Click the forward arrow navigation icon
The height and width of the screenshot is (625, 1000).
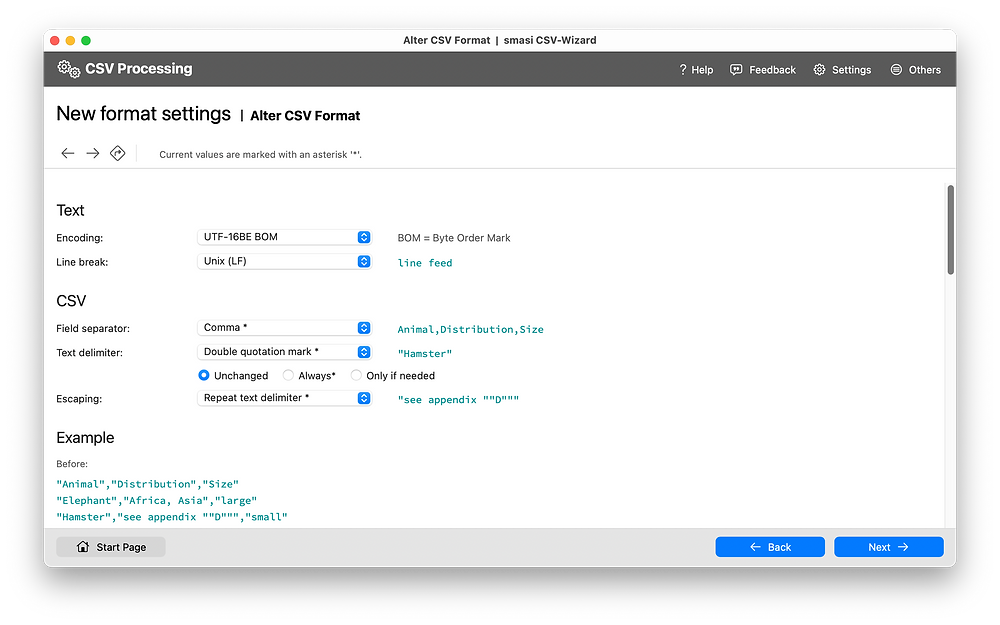92,153
